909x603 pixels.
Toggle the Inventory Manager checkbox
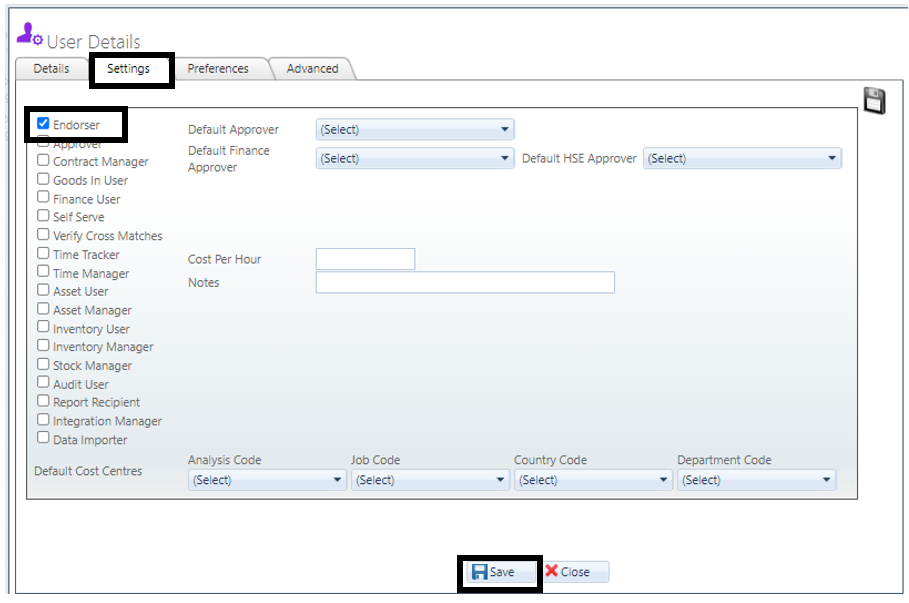point(43,345)
